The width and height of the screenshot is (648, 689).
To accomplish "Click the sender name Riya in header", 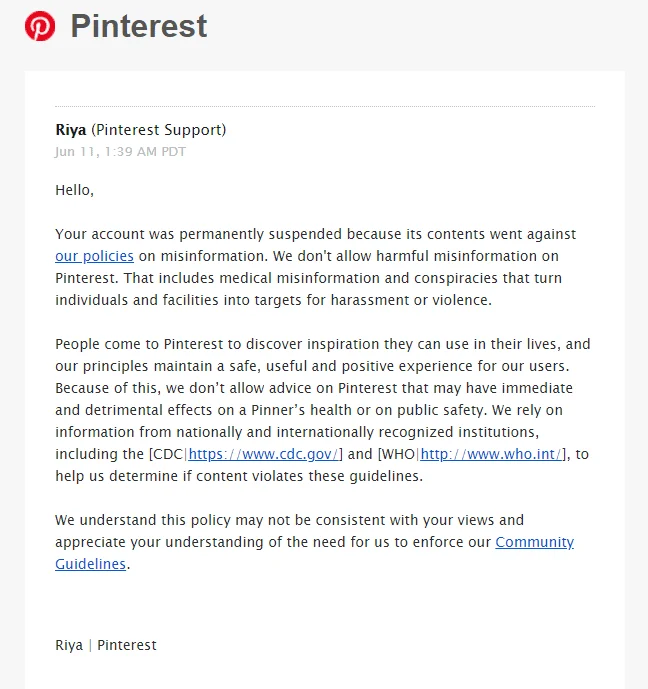I will click(x=71, y=130).
